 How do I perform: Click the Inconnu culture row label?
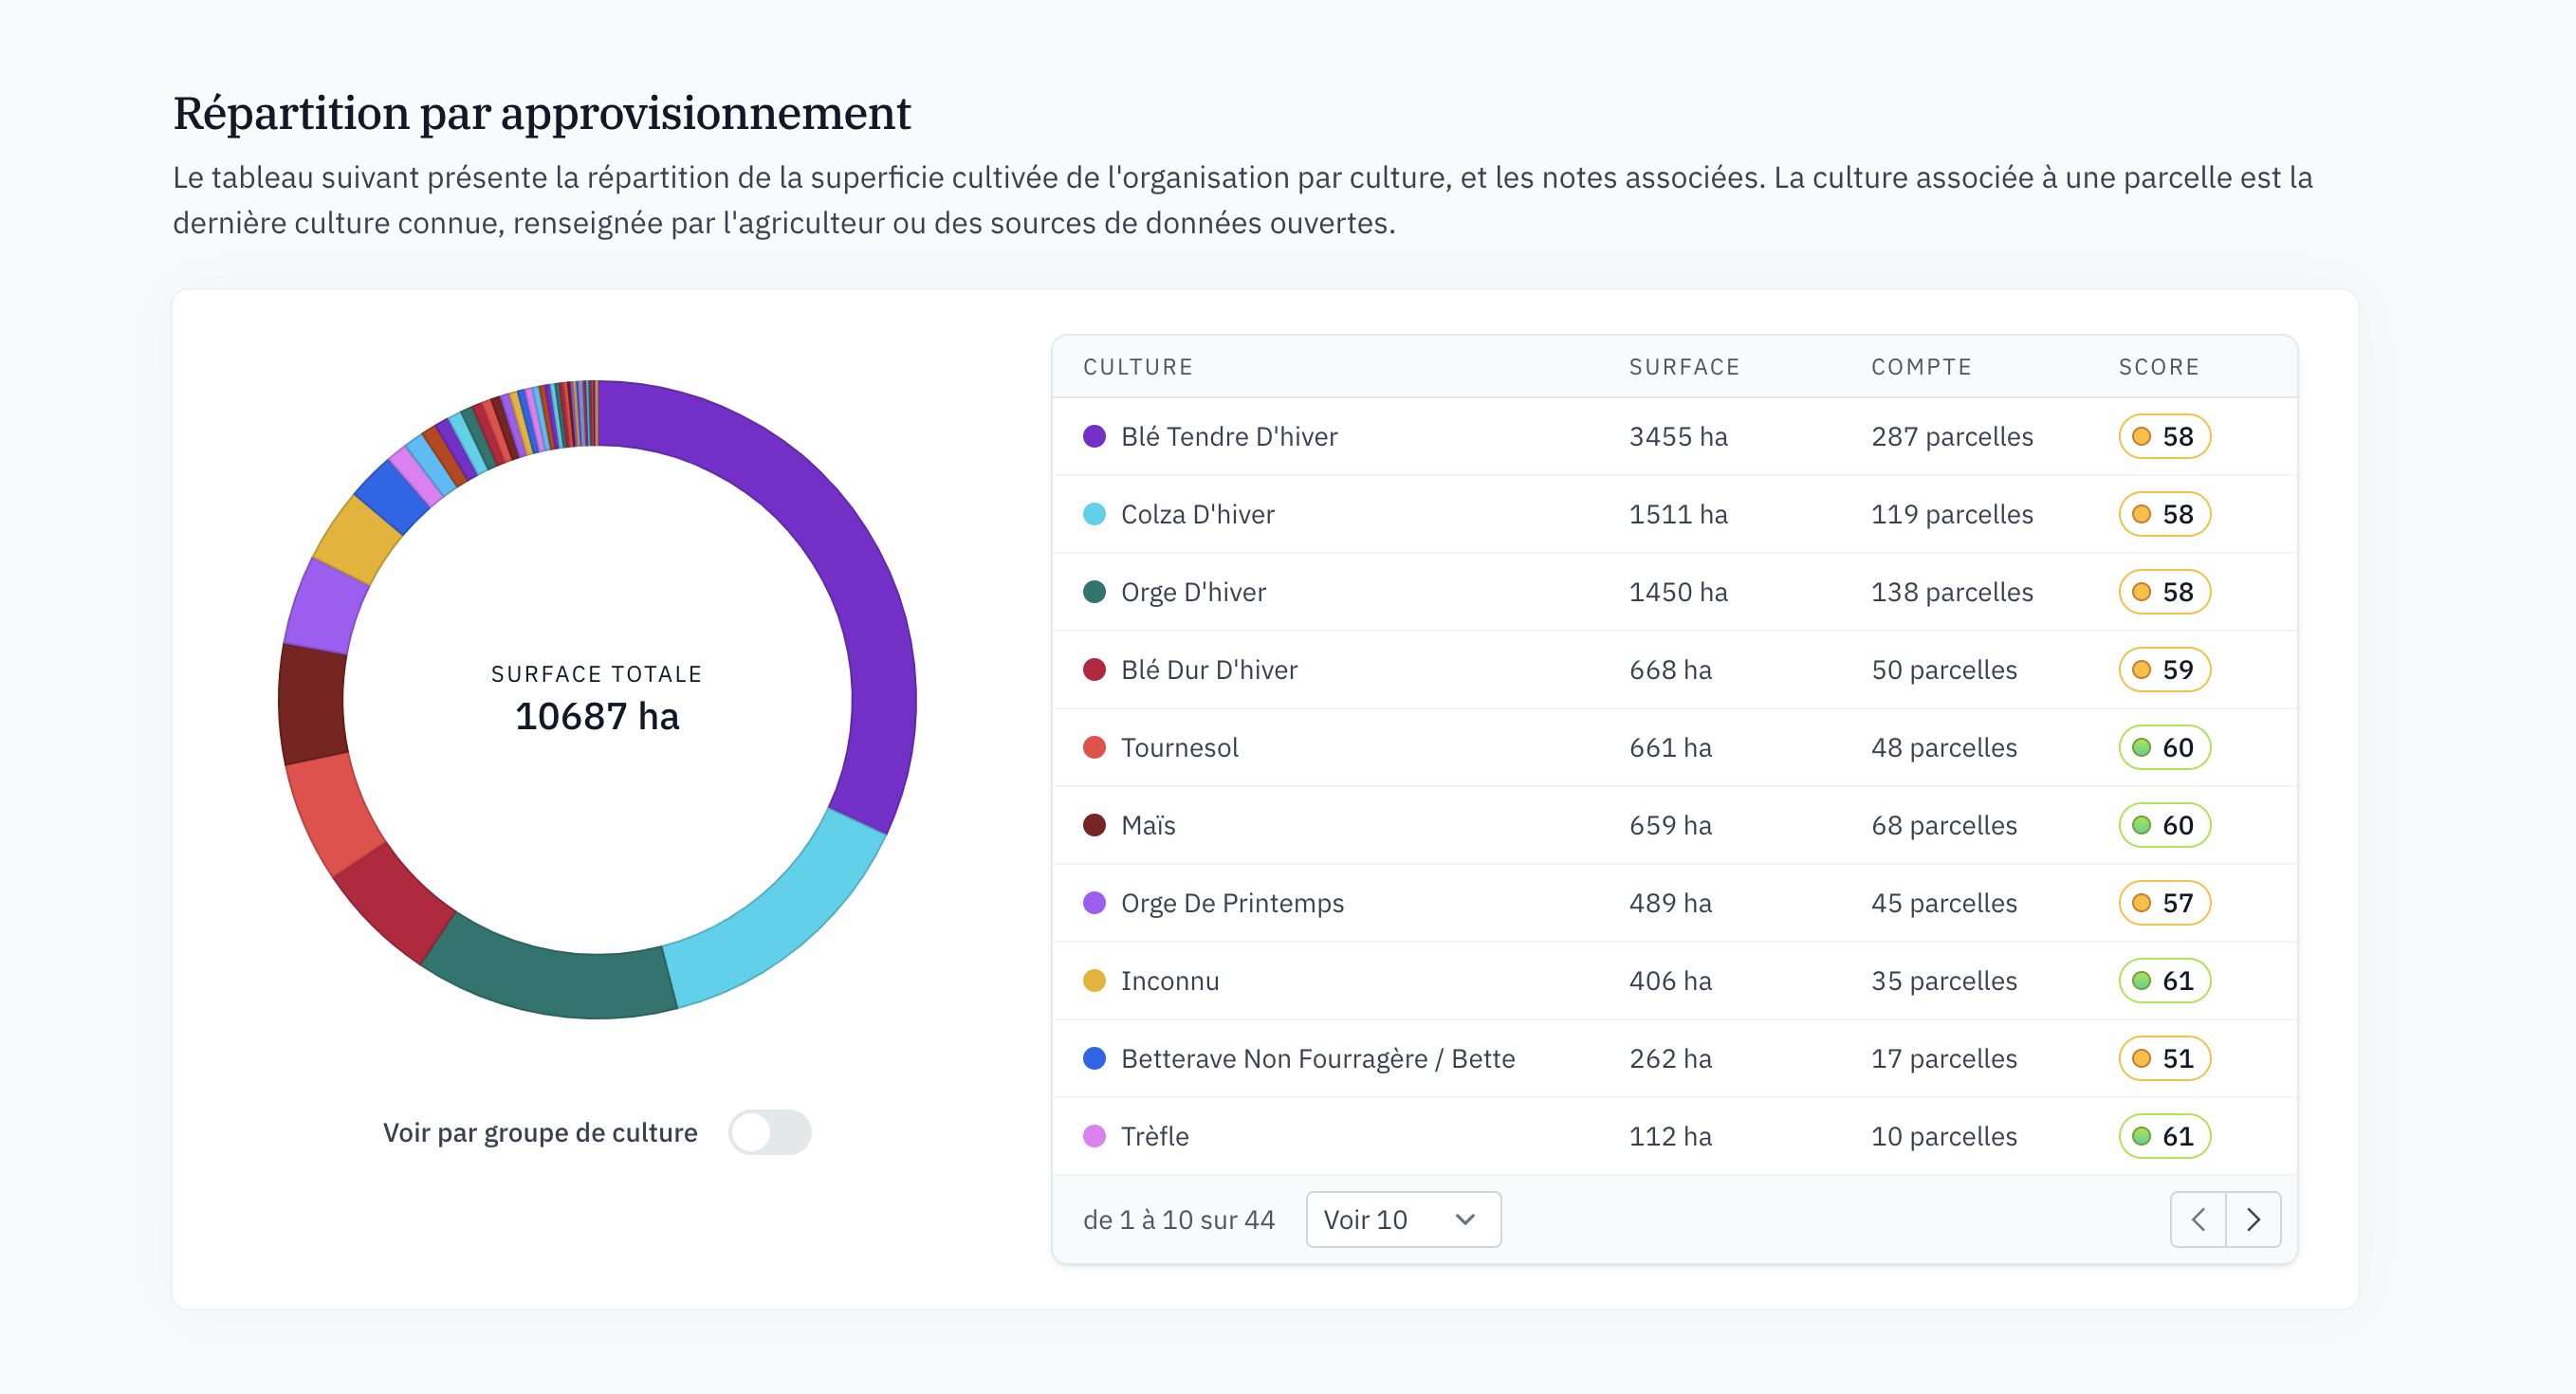[x=1169, y=981]
